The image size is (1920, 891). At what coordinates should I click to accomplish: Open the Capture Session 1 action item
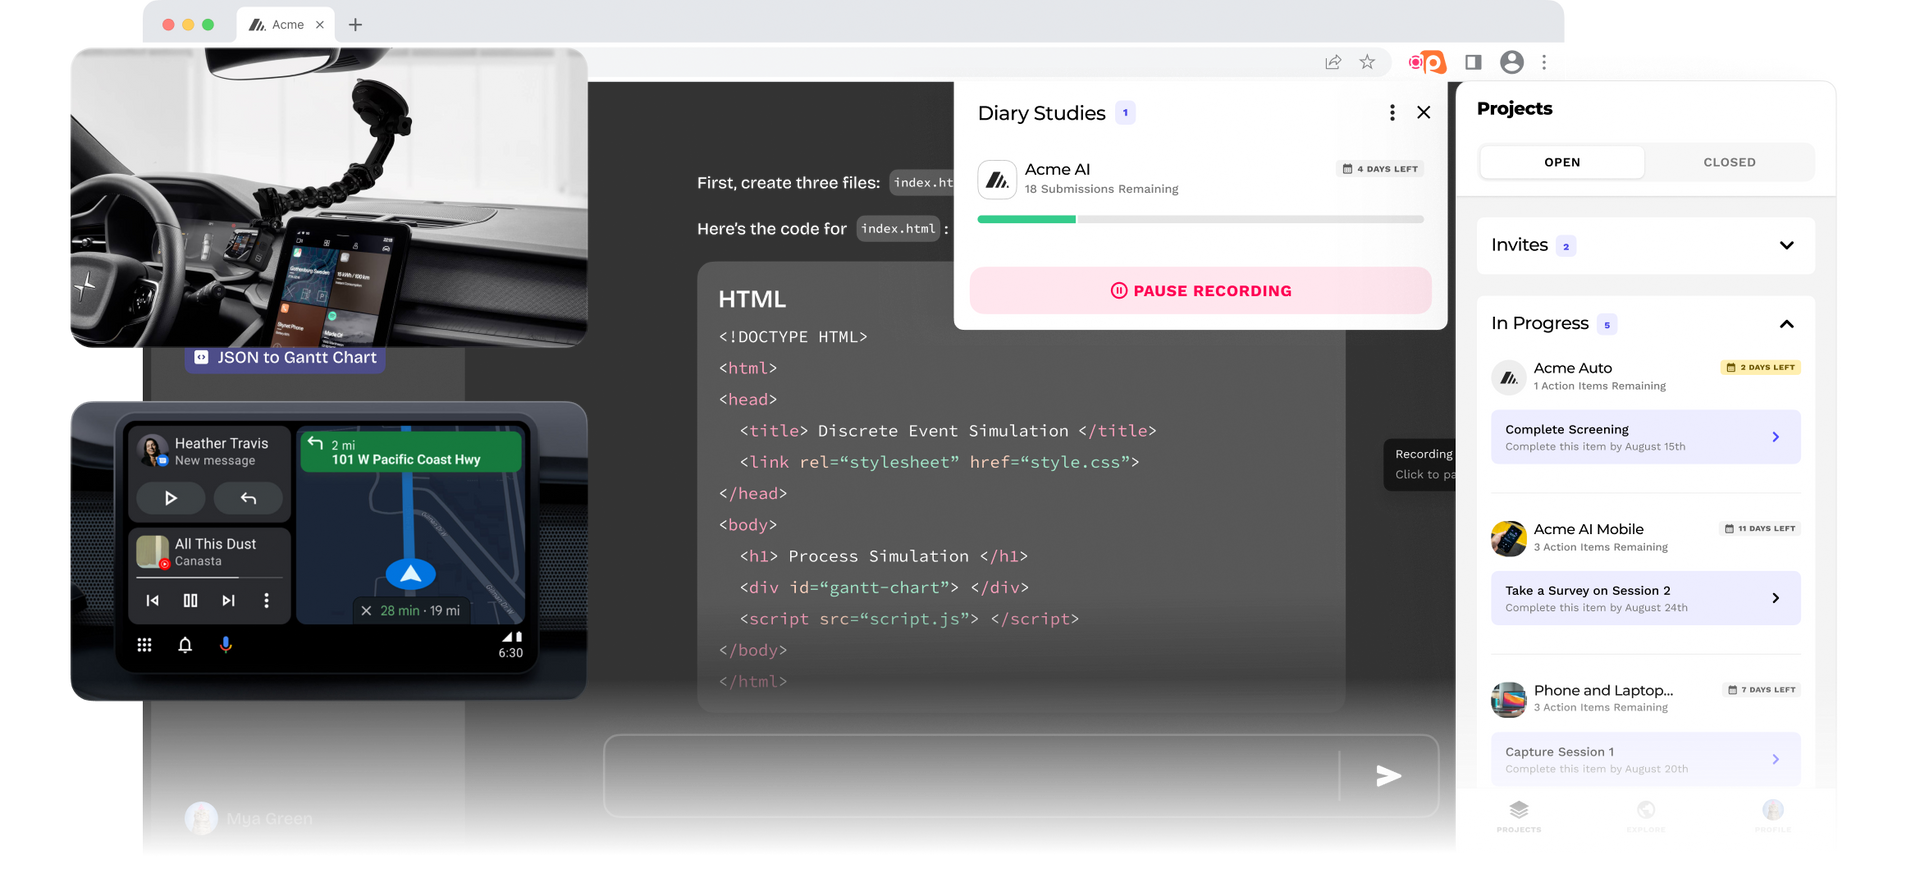pos(1646,759)
